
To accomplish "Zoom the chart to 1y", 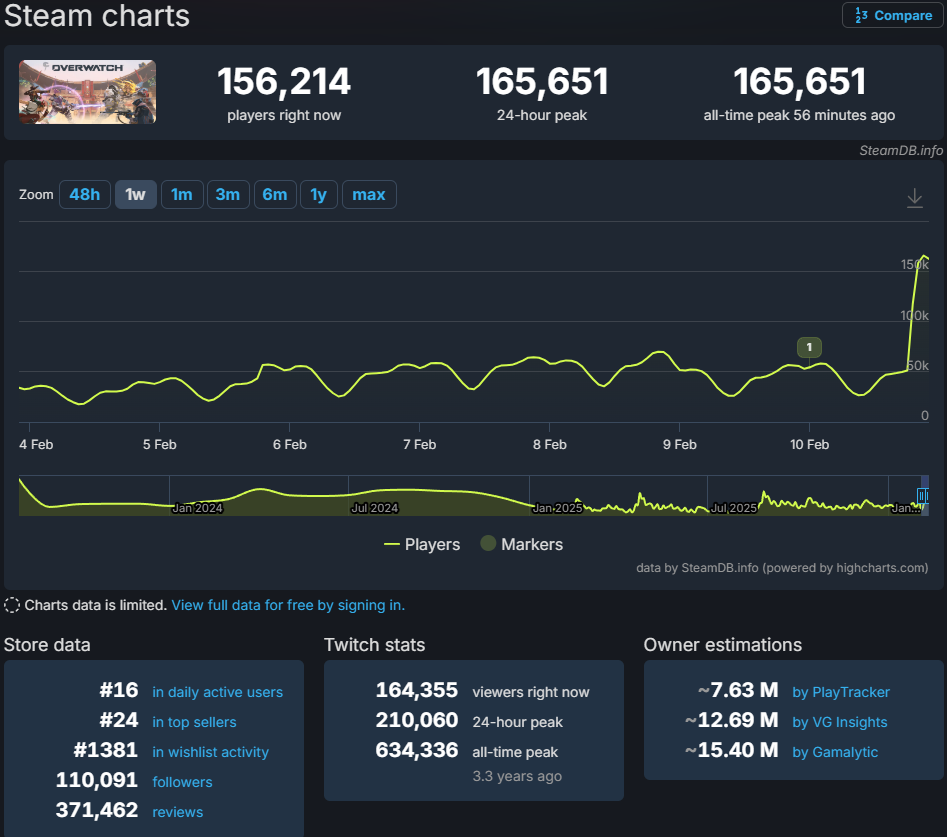I will (318, 194).
